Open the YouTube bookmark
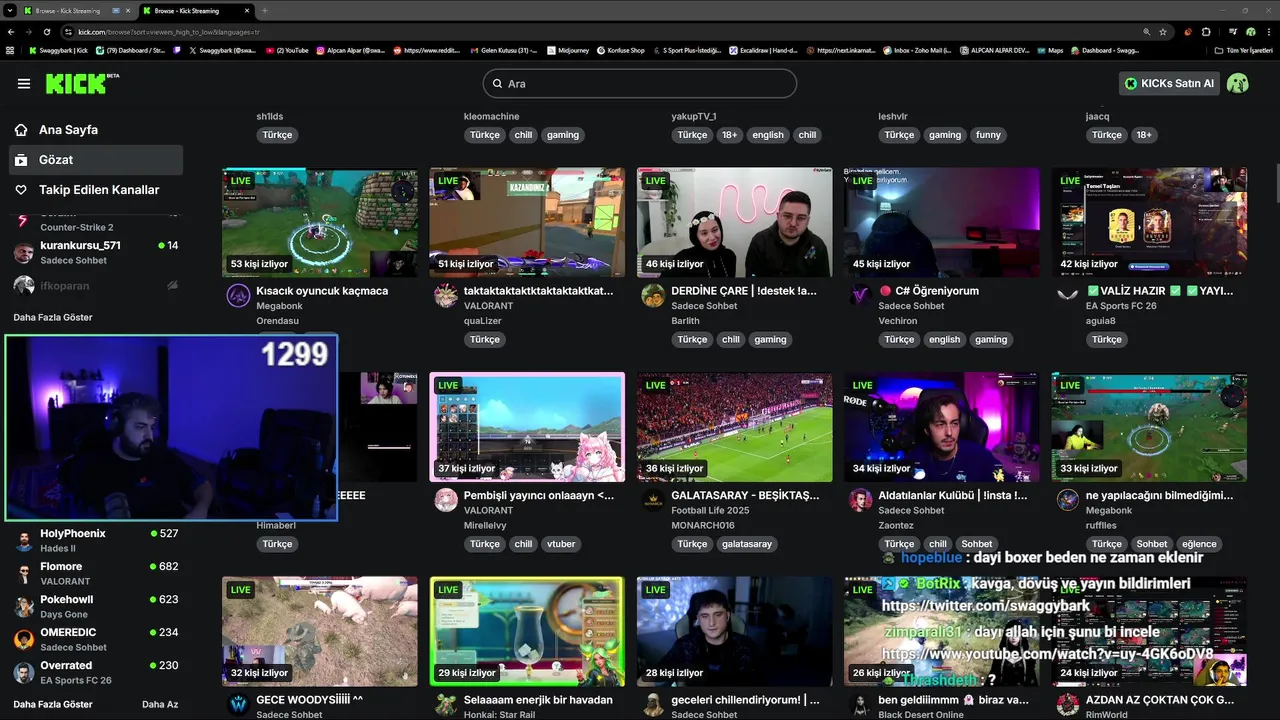Viewport: 1280px width, 720px height. [287, 50]
